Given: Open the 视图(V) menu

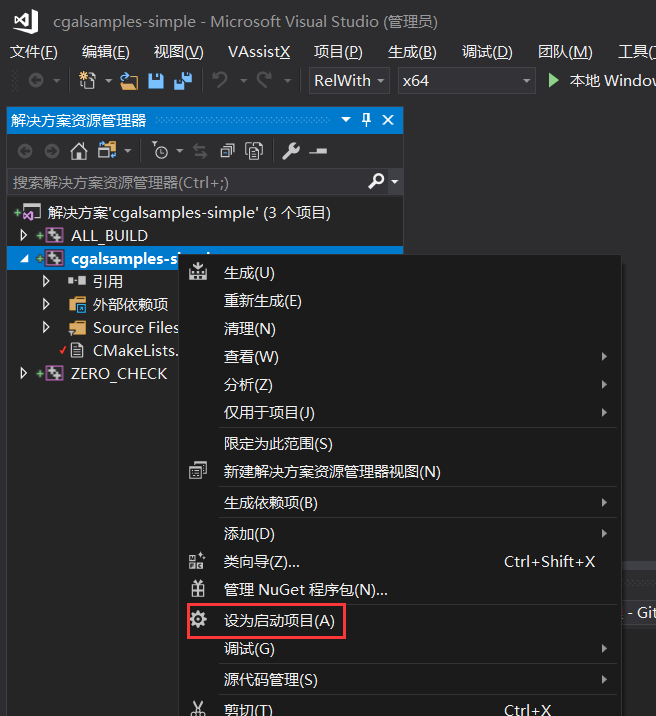Looking at the screenshot, I should coord(178,52).
